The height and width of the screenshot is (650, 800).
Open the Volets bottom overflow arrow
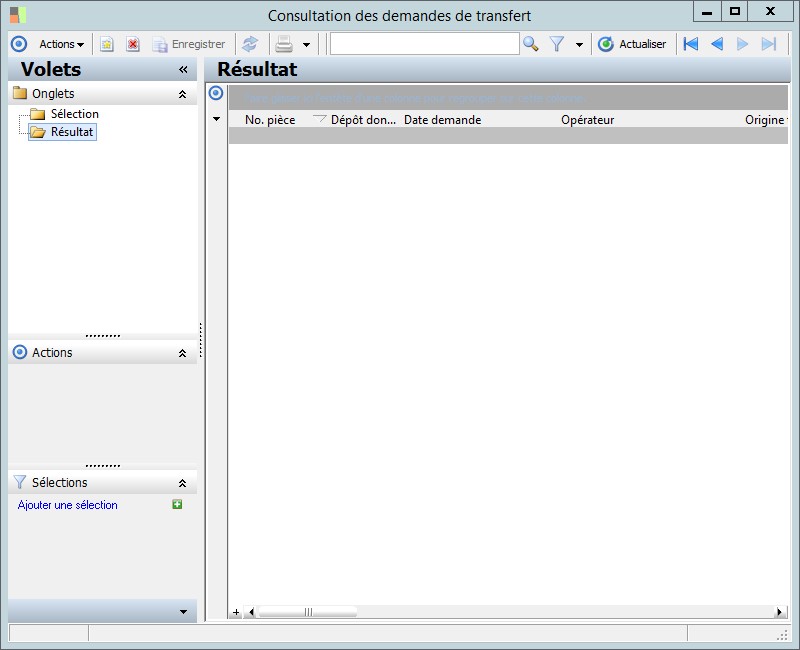(184, 612)
